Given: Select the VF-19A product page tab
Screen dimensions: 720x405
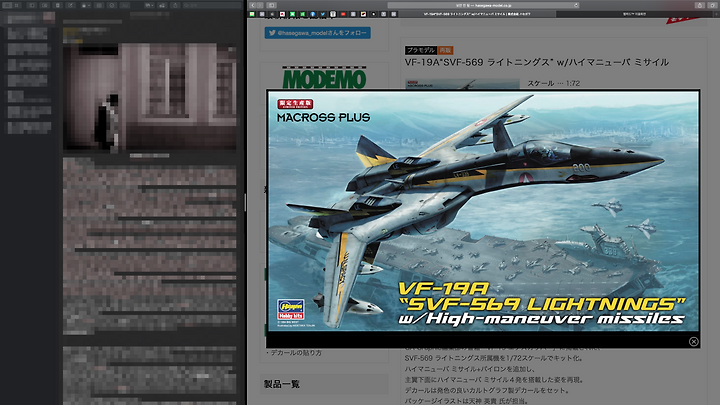Looking at the screenshot, I should click(x=477, y=14).
